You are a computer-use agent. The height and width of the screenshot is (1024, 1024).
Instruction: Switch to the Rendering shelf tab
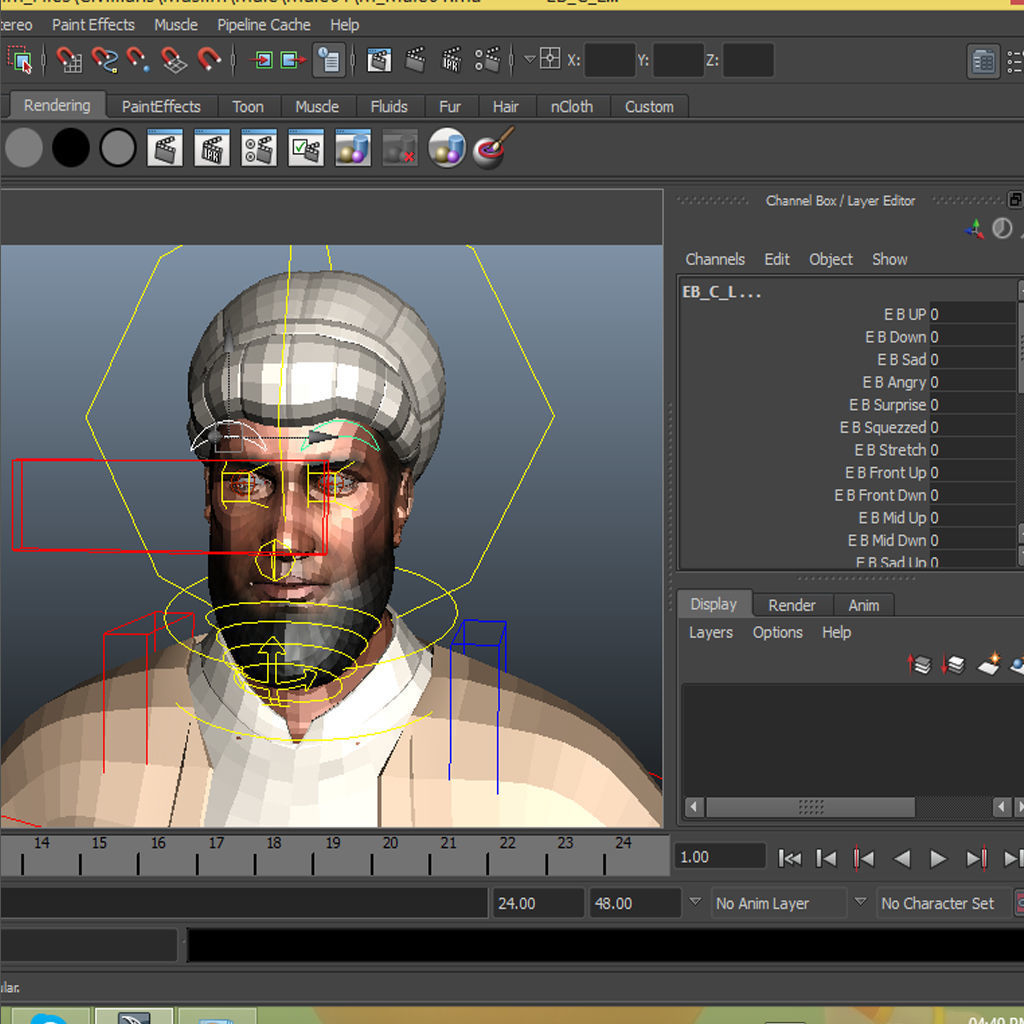coord(57,105)
